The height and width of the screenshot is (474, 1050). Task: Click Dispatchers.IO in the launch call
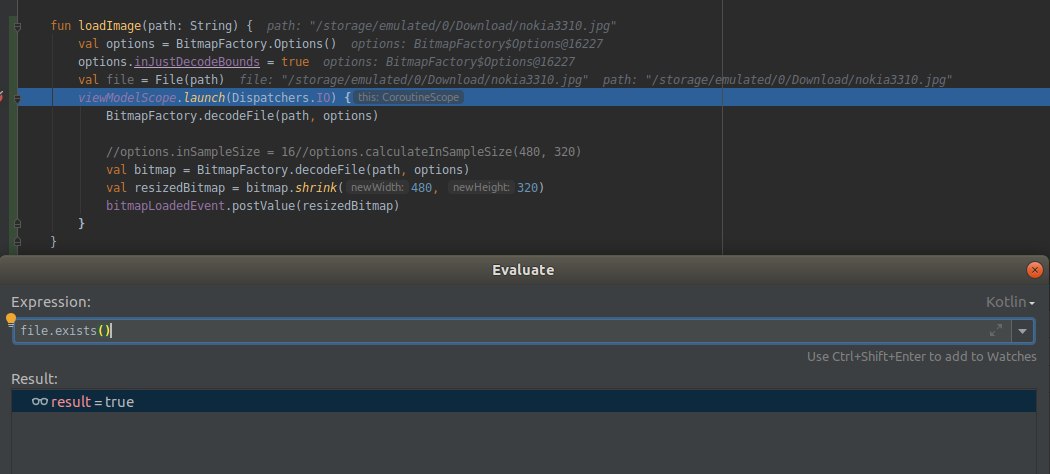pos(281,98)
